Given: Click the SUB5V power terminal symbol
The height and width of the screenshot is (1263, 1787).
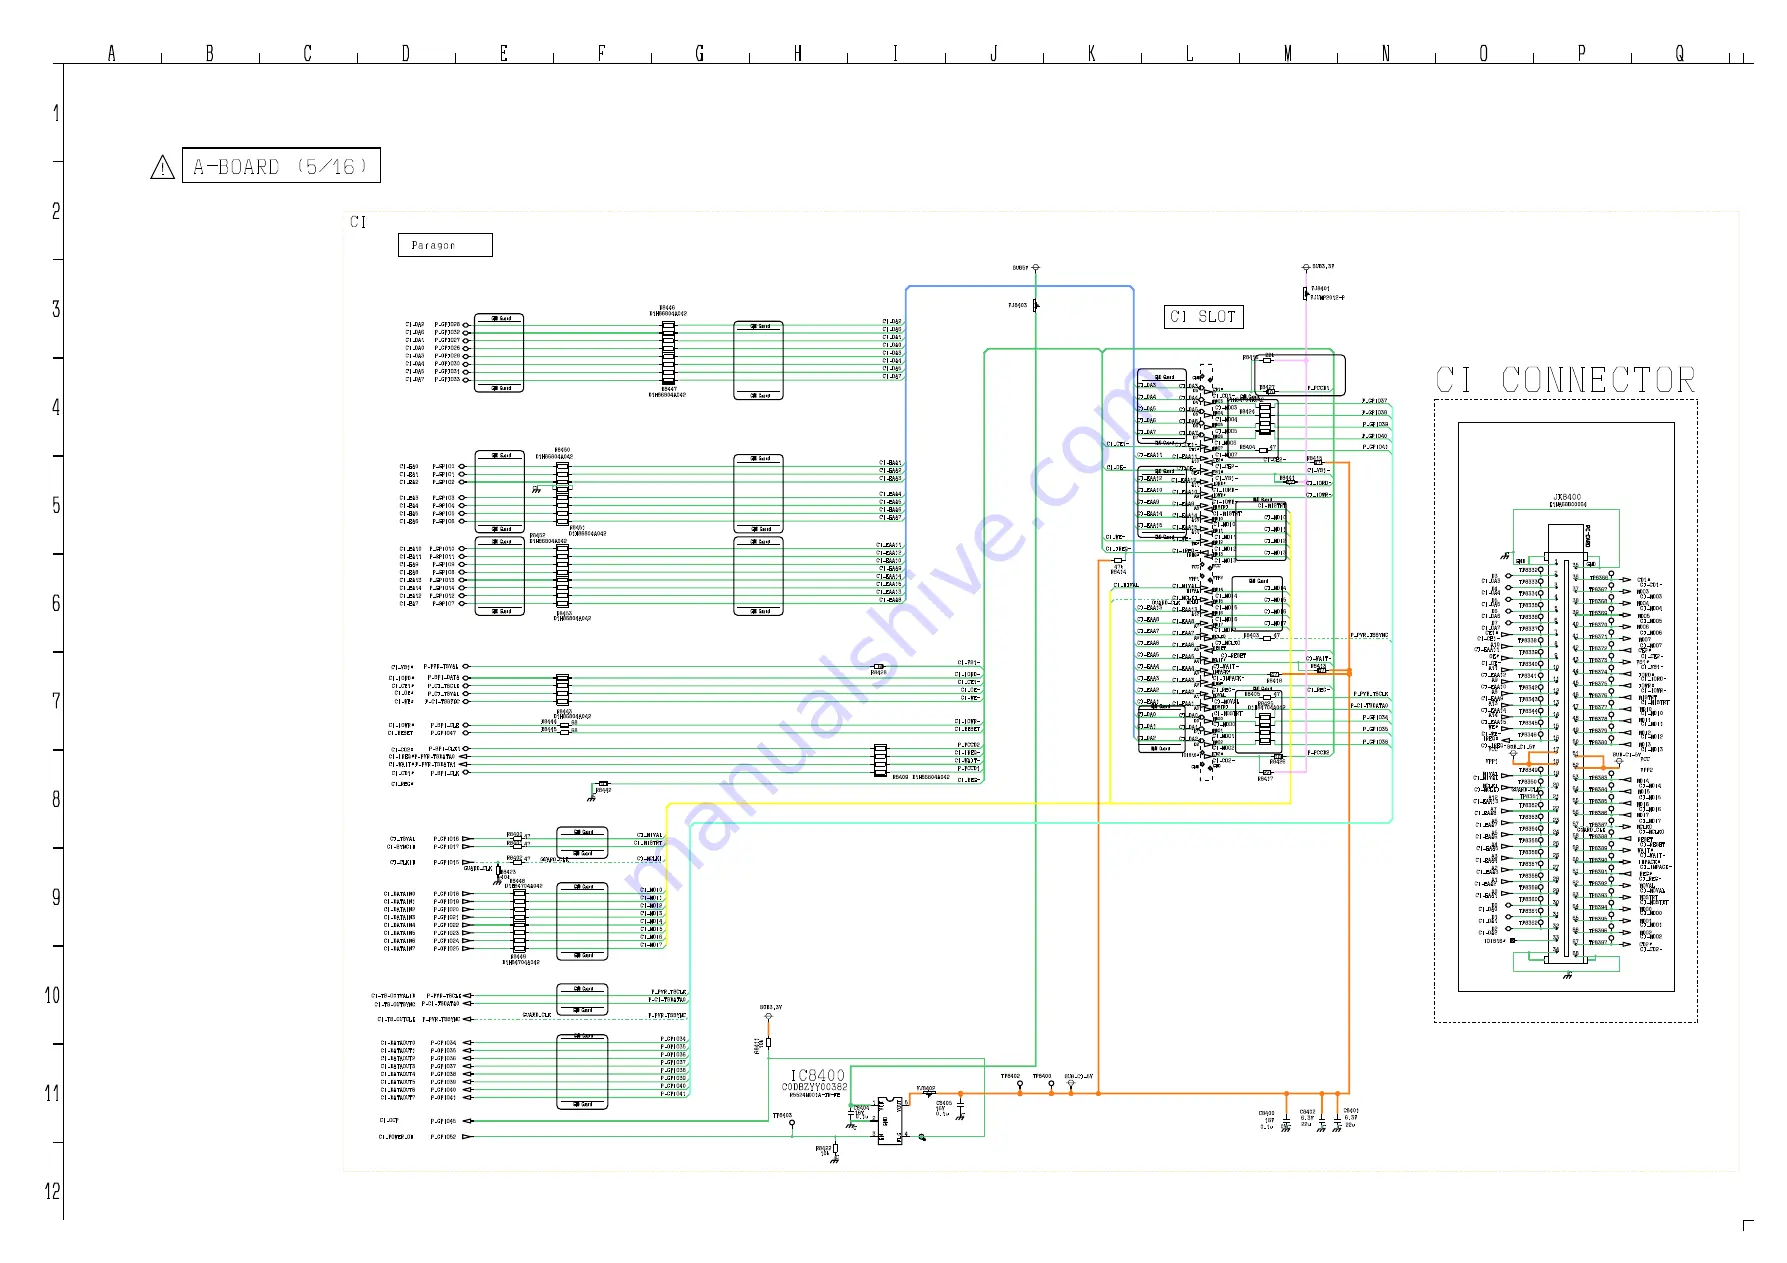Looking at the screenshot, I should coord(1036,268).
